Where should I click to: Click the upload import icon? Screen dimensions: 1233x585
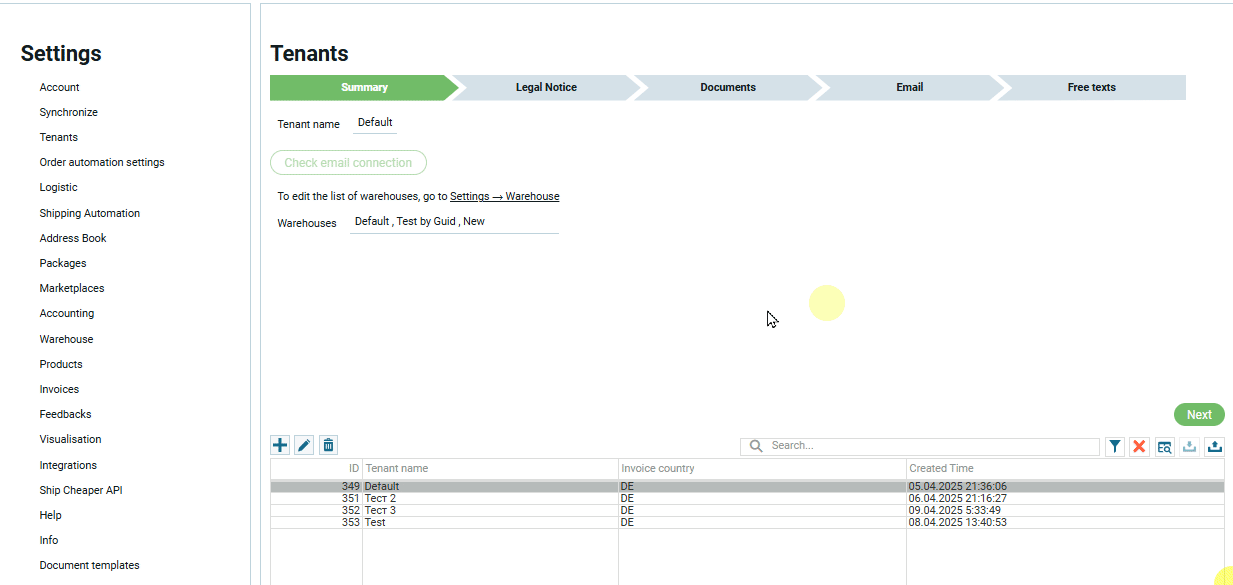(x=1214, y=447)
